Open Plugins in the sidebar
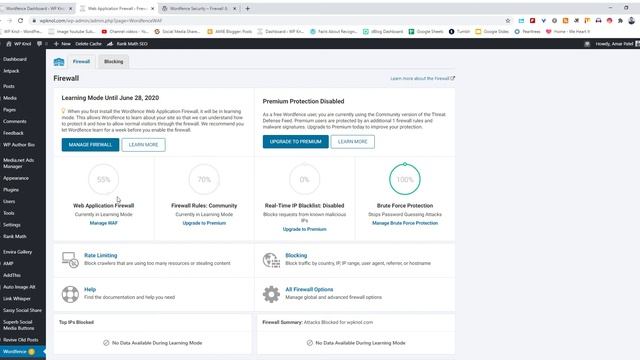The height and width of the screenshot is (360, 640). point(11,190)
